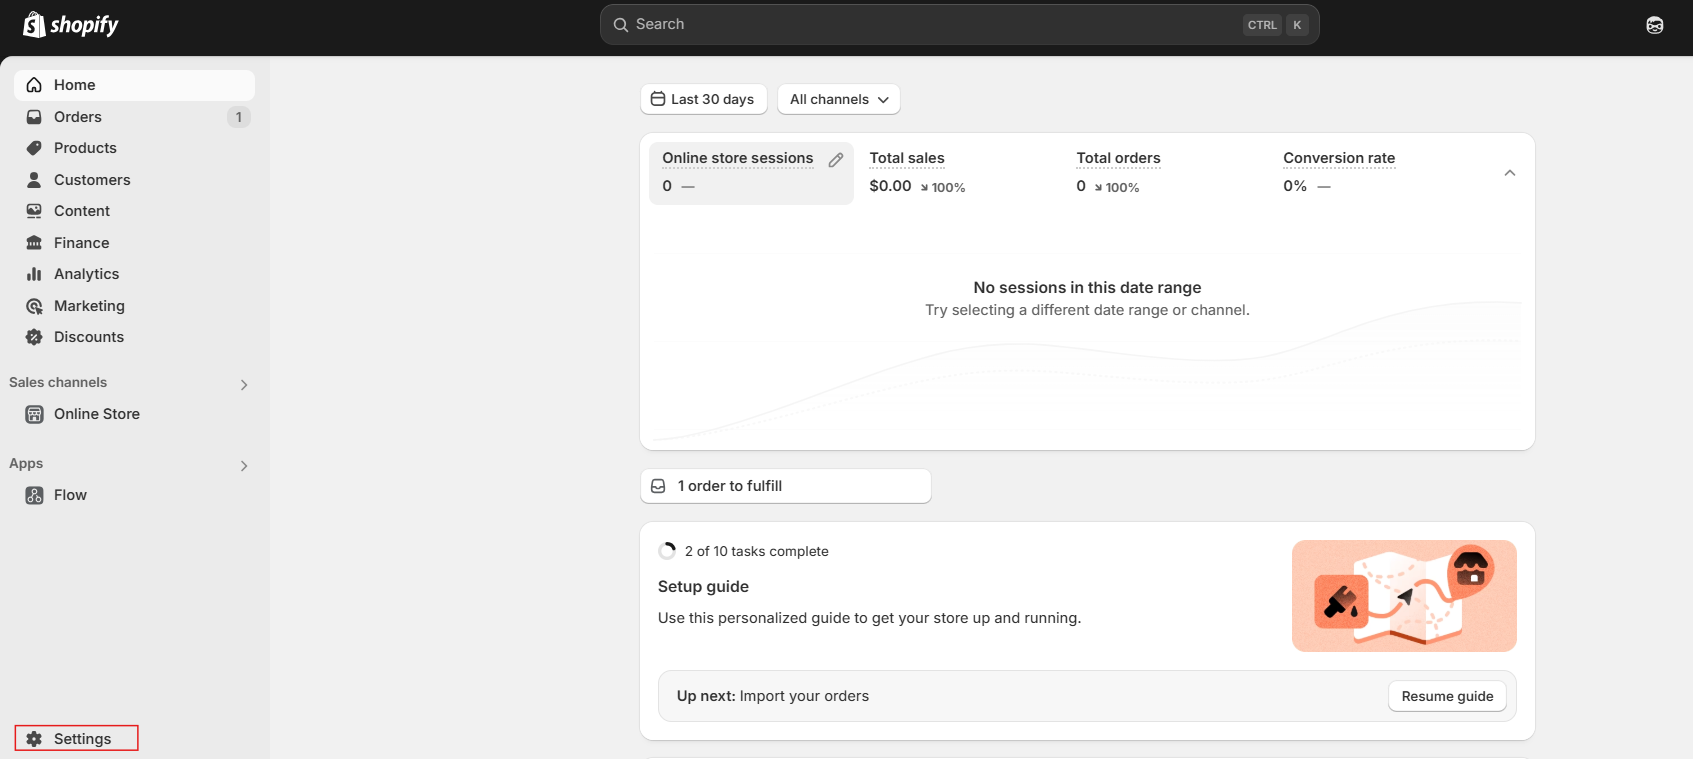
Task: Click the Settings gear icon
Action: click(x=34, y=739)
